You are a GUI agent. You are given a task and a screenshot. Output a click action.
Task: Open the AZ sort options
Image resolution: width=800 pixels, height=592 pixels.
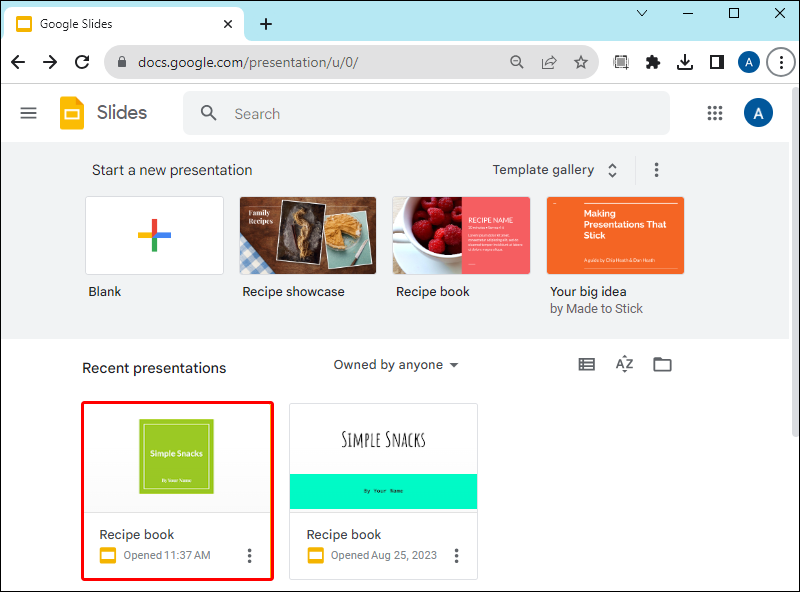coord(624,364)
